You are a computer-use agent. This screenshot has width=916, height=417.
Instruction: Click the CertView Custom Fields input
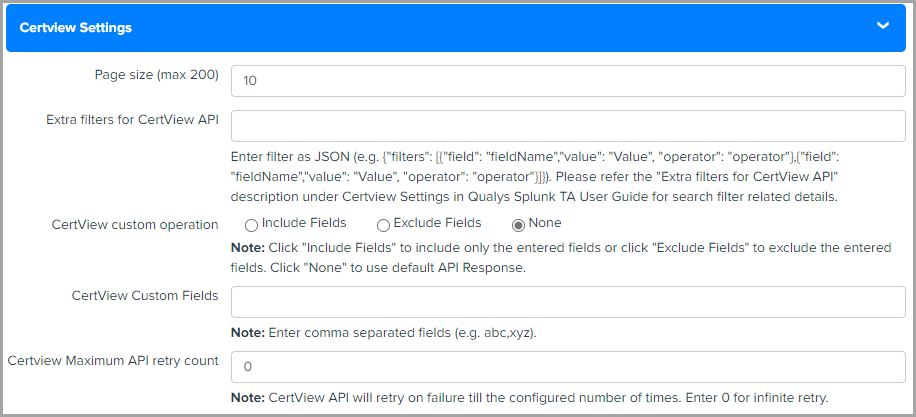(x=568, y=302)
